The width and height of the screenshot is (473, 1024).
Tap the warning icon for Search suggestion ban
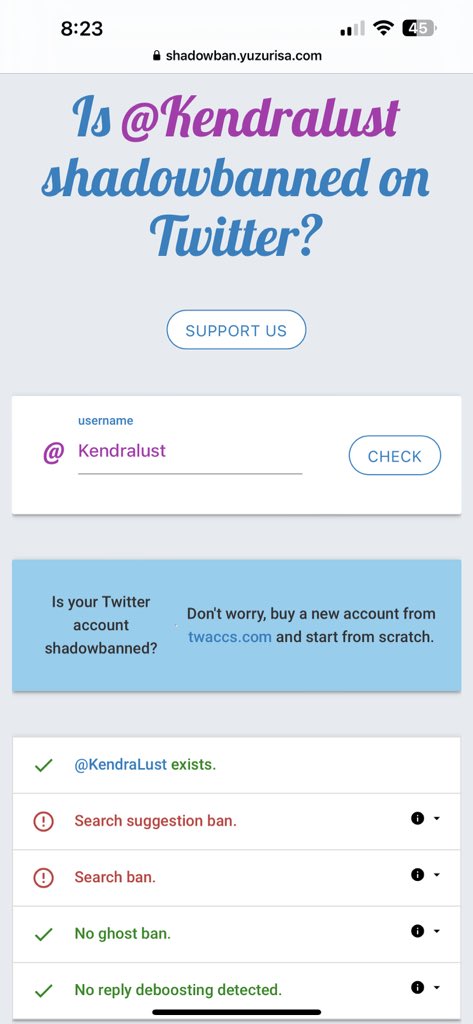[43, 821]
